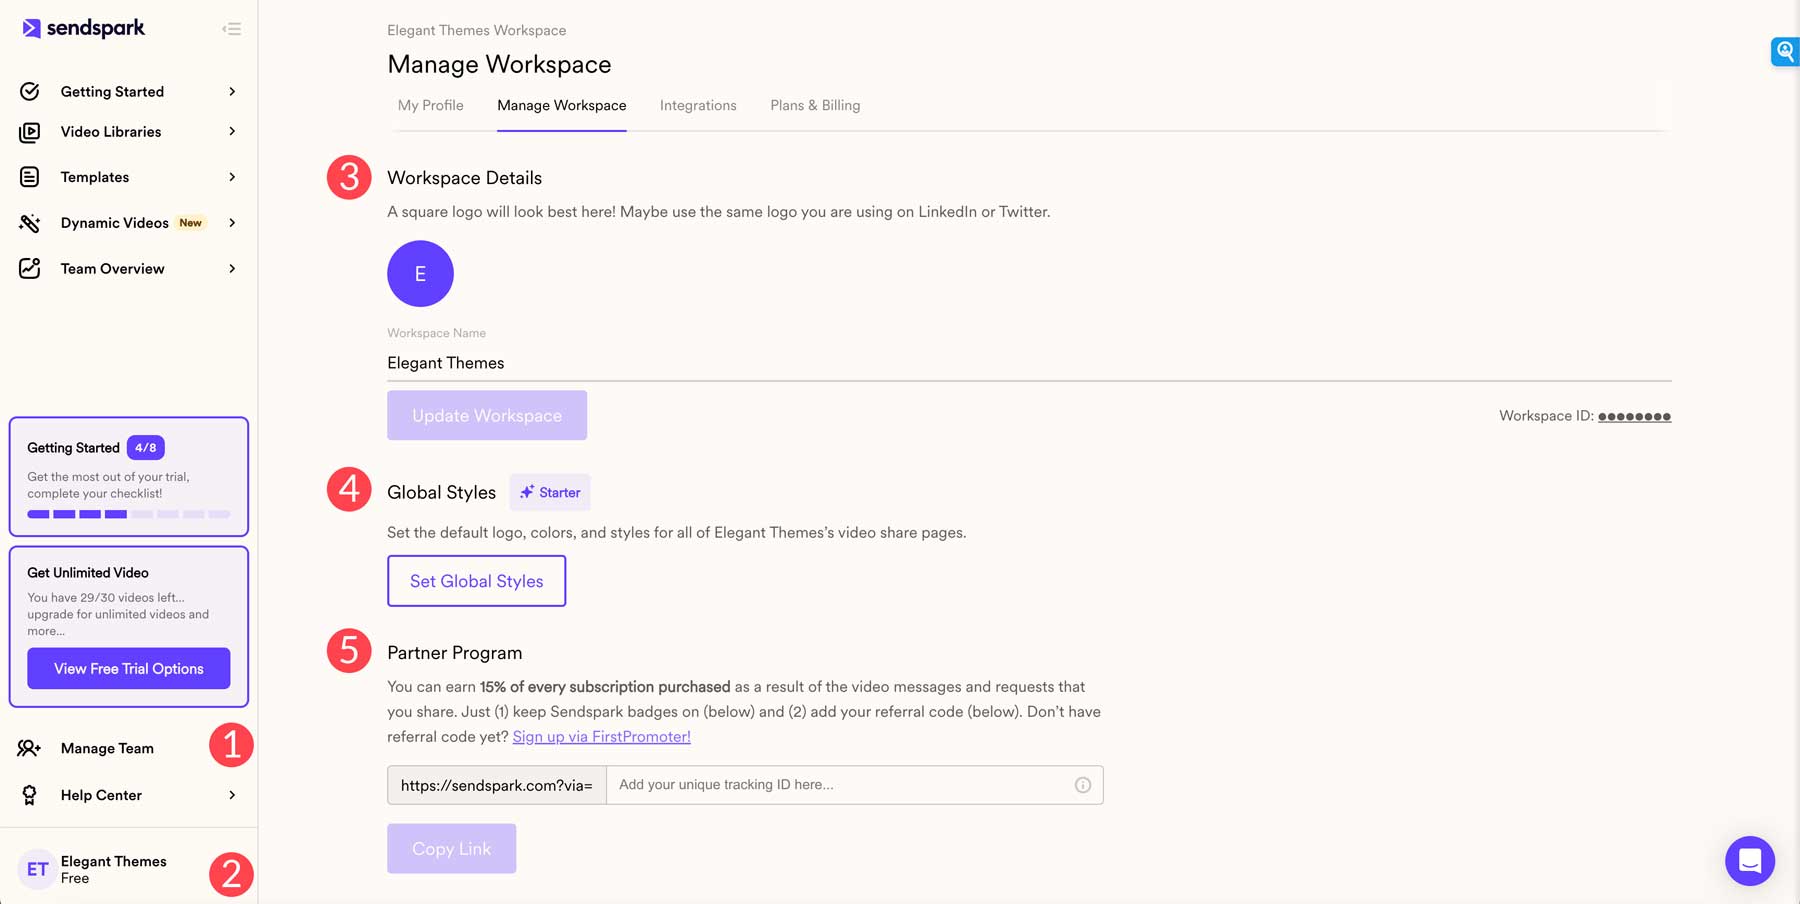Screen dimensions: 1800x904
Task: Click the Sendspark logo
Action: pos(84,28)
